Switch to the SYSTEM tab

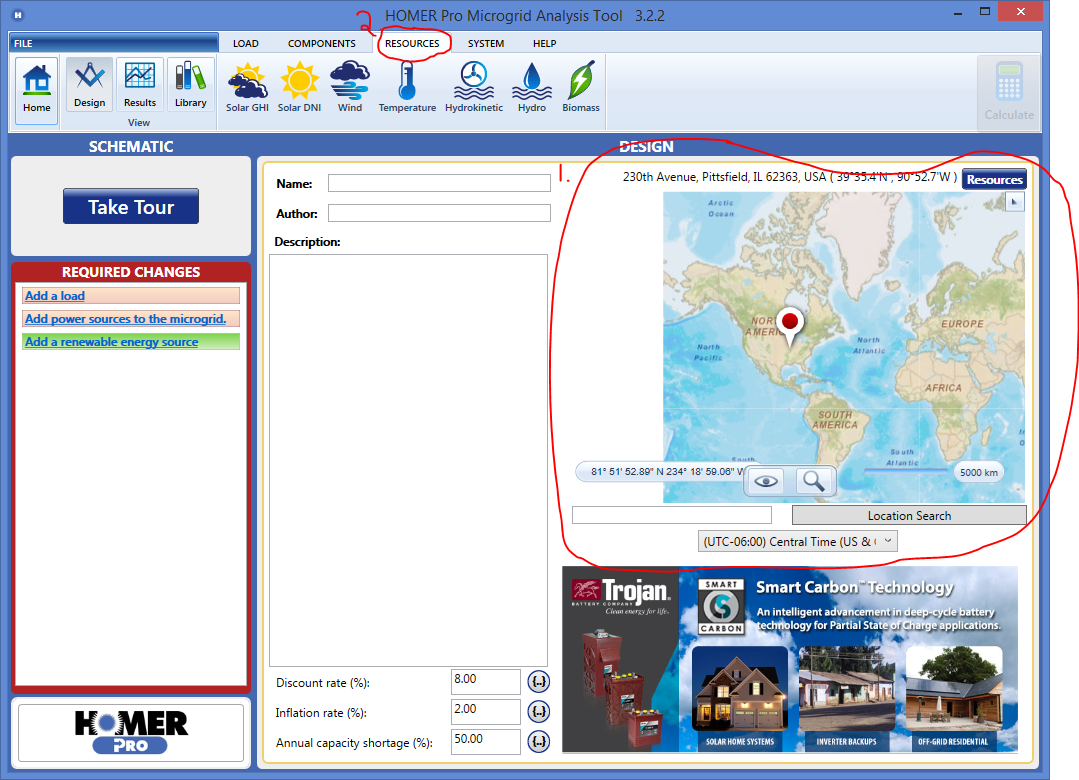[486, 44]
